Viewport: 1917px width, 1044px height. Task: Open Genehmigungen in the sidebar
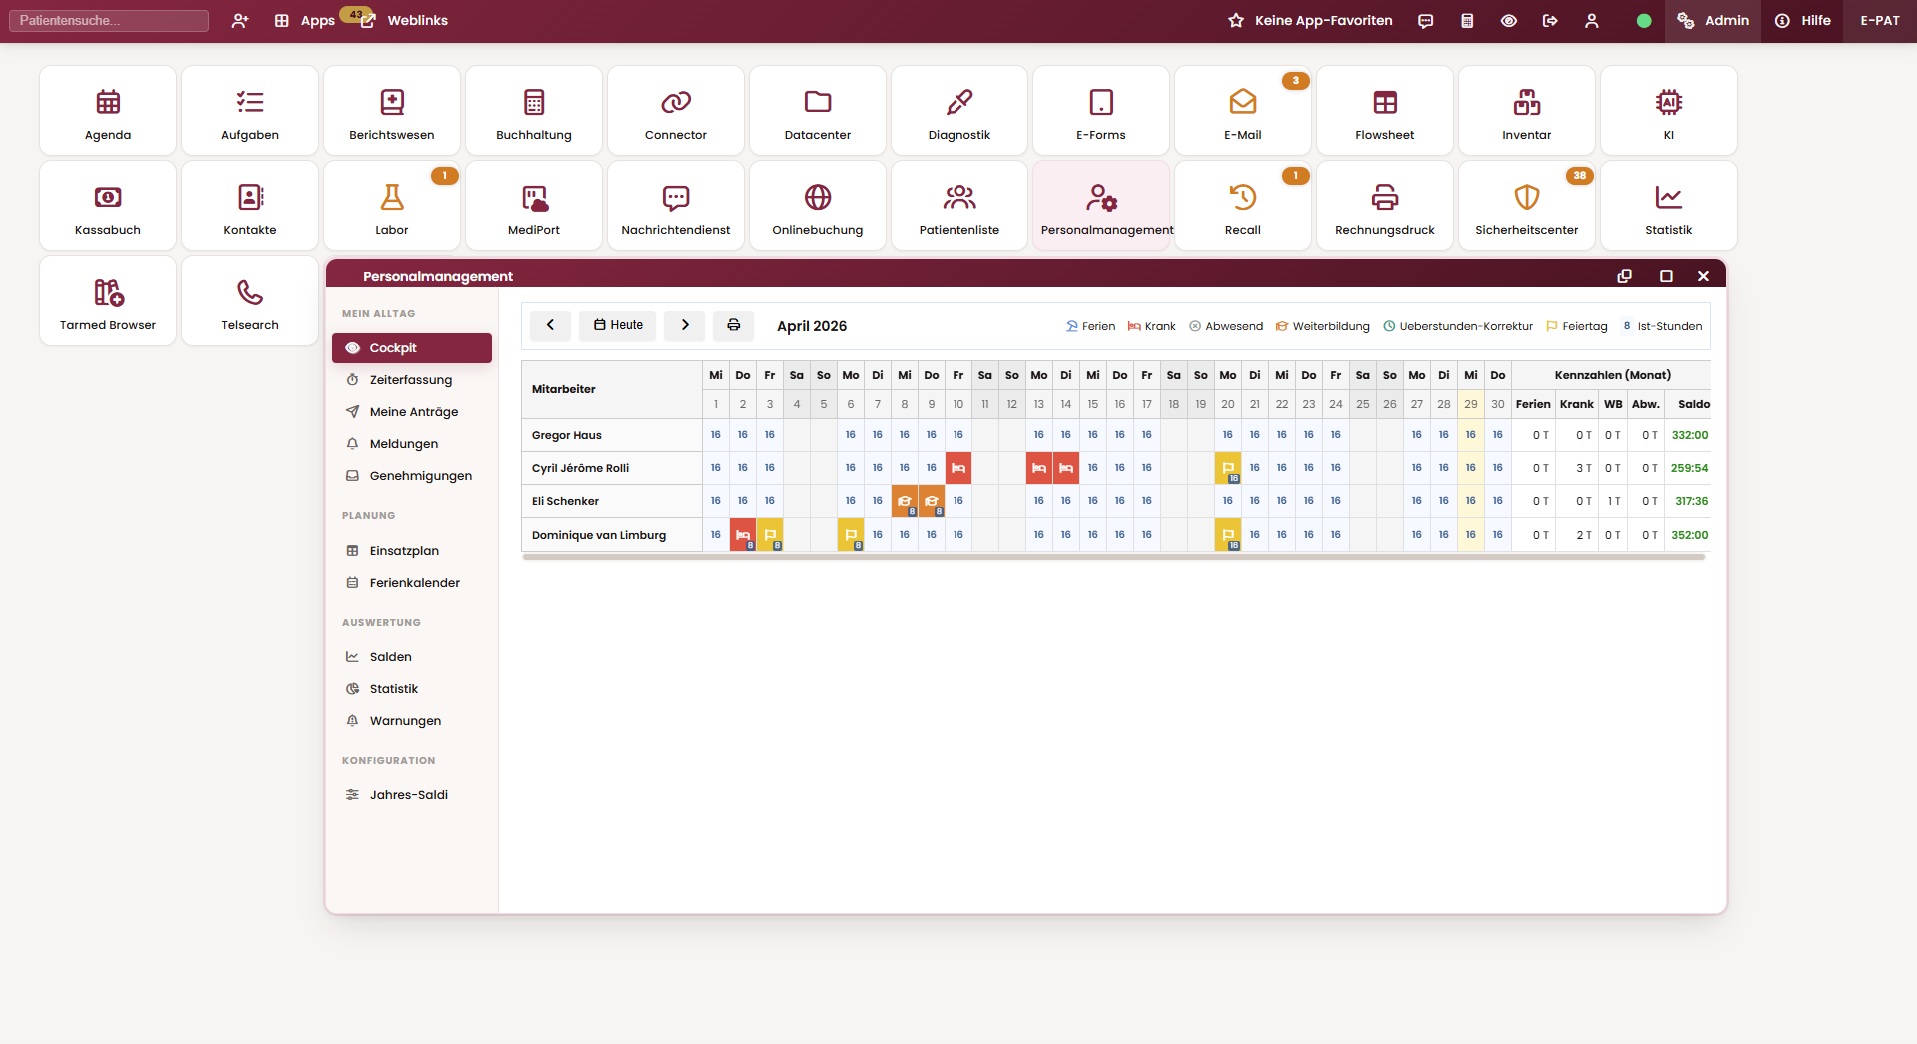click(412, 476)
